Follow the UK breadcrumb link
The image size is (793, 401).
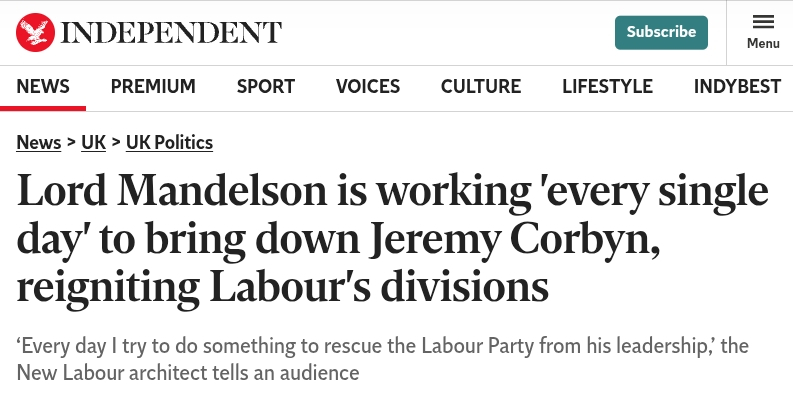pyautogui.click(x=93, y=142)
